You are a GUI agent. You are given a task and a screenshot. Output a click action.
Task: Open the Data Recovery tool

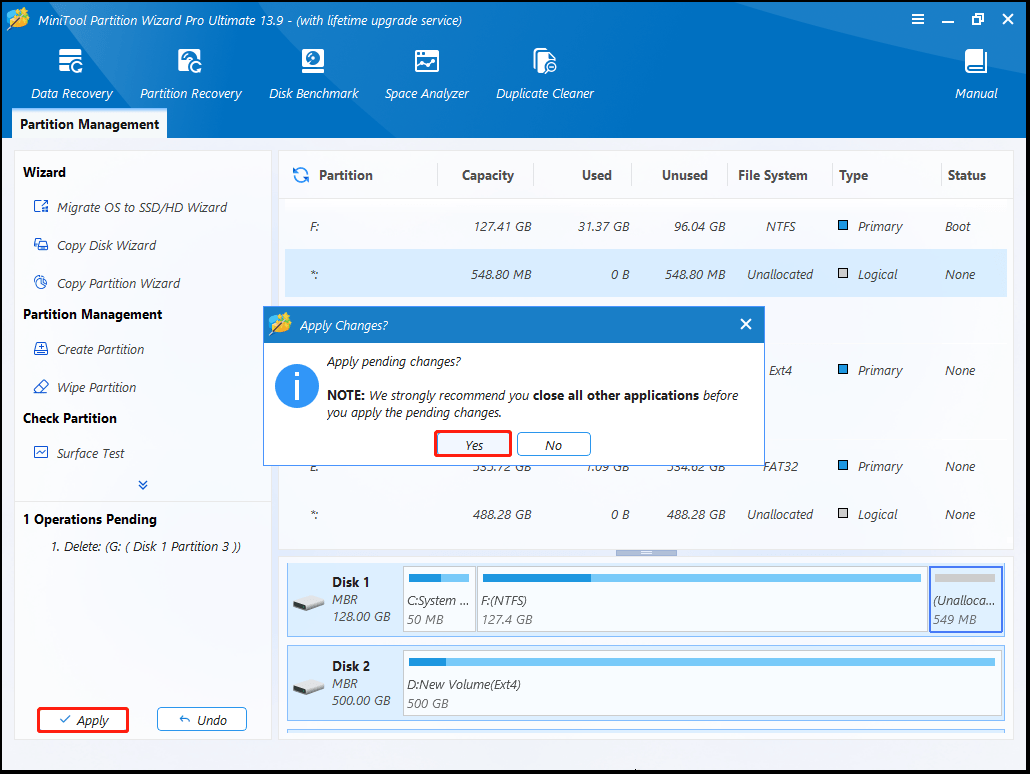[x=71, y=74]
